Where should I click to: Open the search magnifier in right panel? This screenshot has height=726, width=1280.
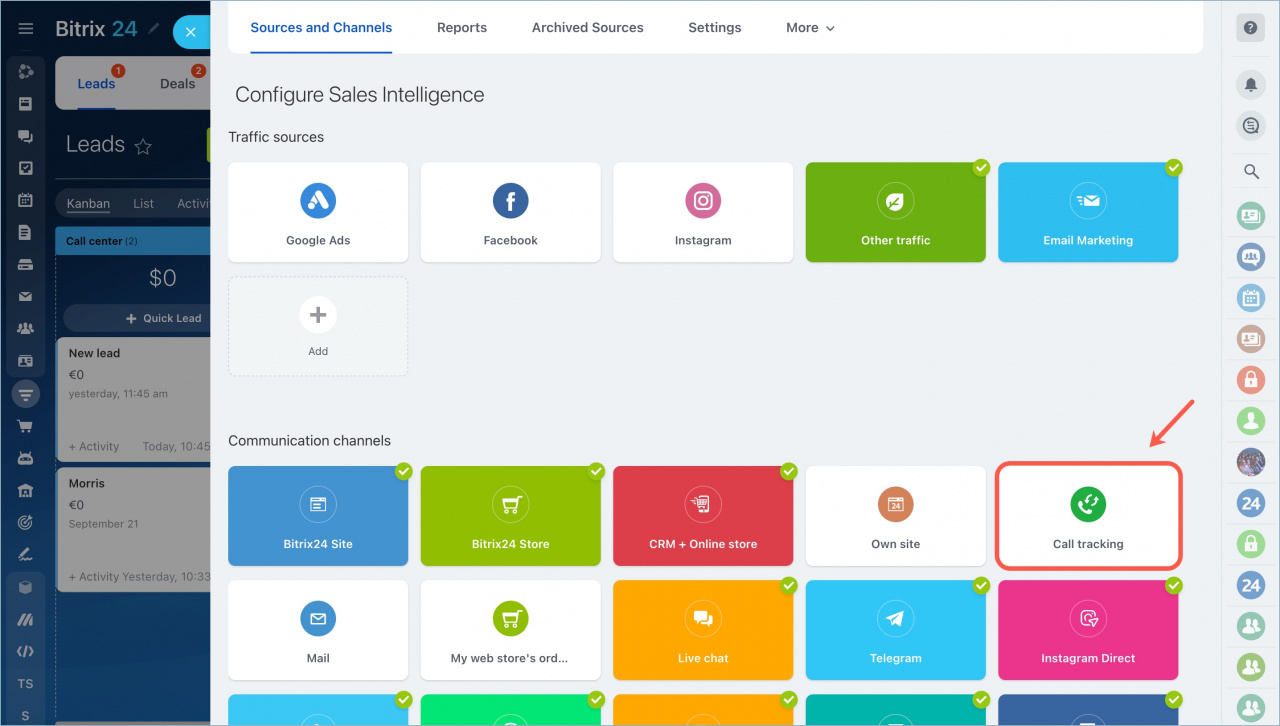(1251, 172)
